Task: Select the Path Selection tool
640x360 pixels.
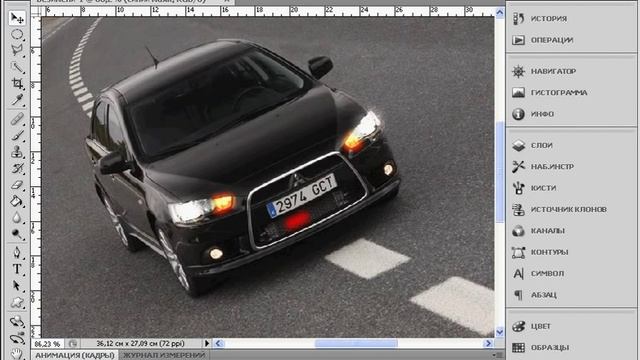Action: [x=17, y=286]
